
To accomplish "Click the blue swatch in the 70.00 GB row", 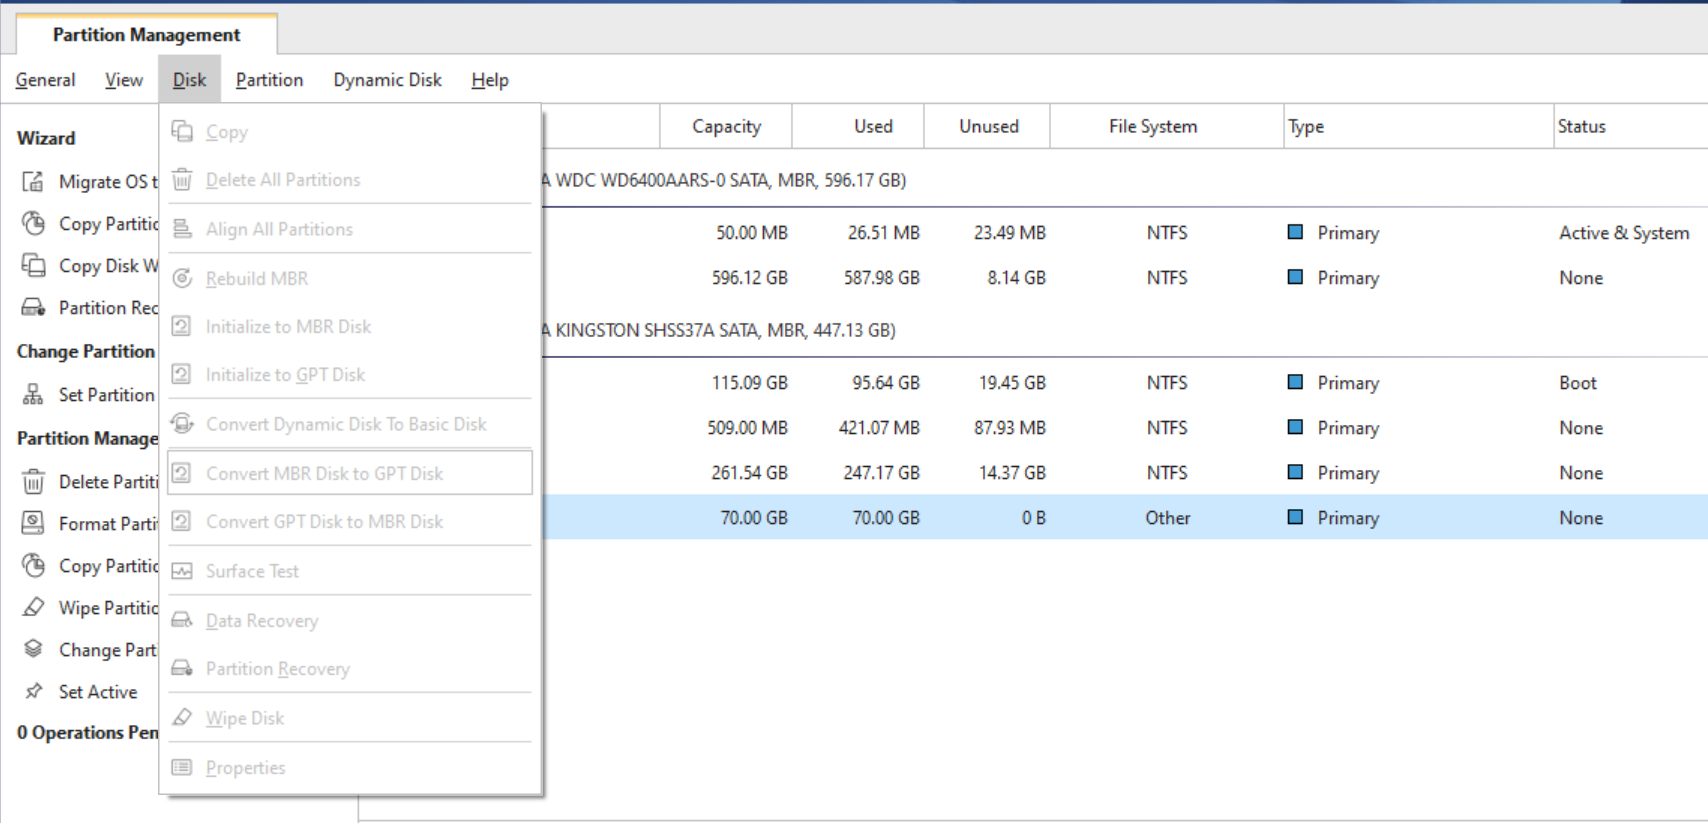I will (x=1295, y=517).
